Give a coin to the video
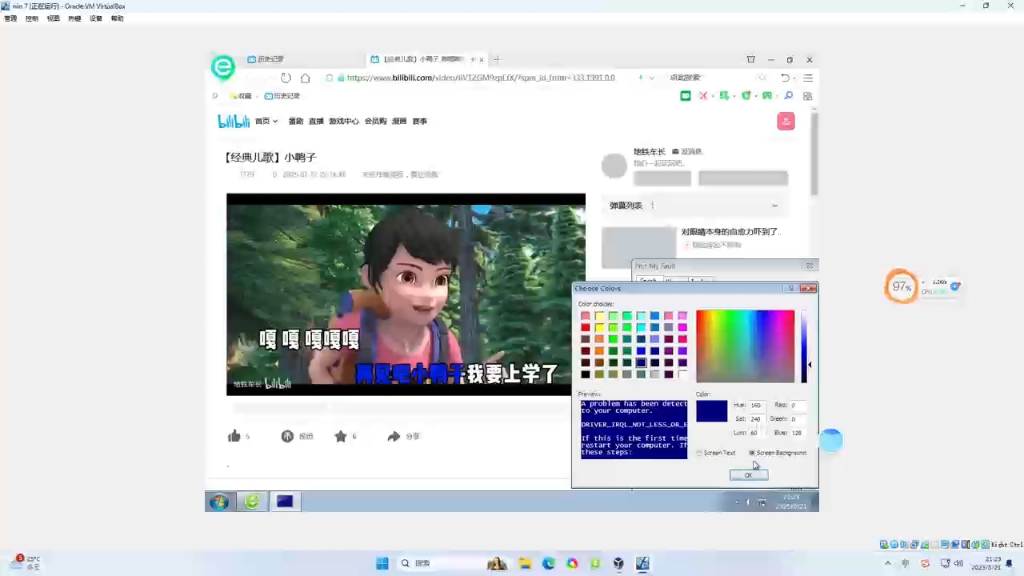 pyautogui.click(x=287, y=436)
